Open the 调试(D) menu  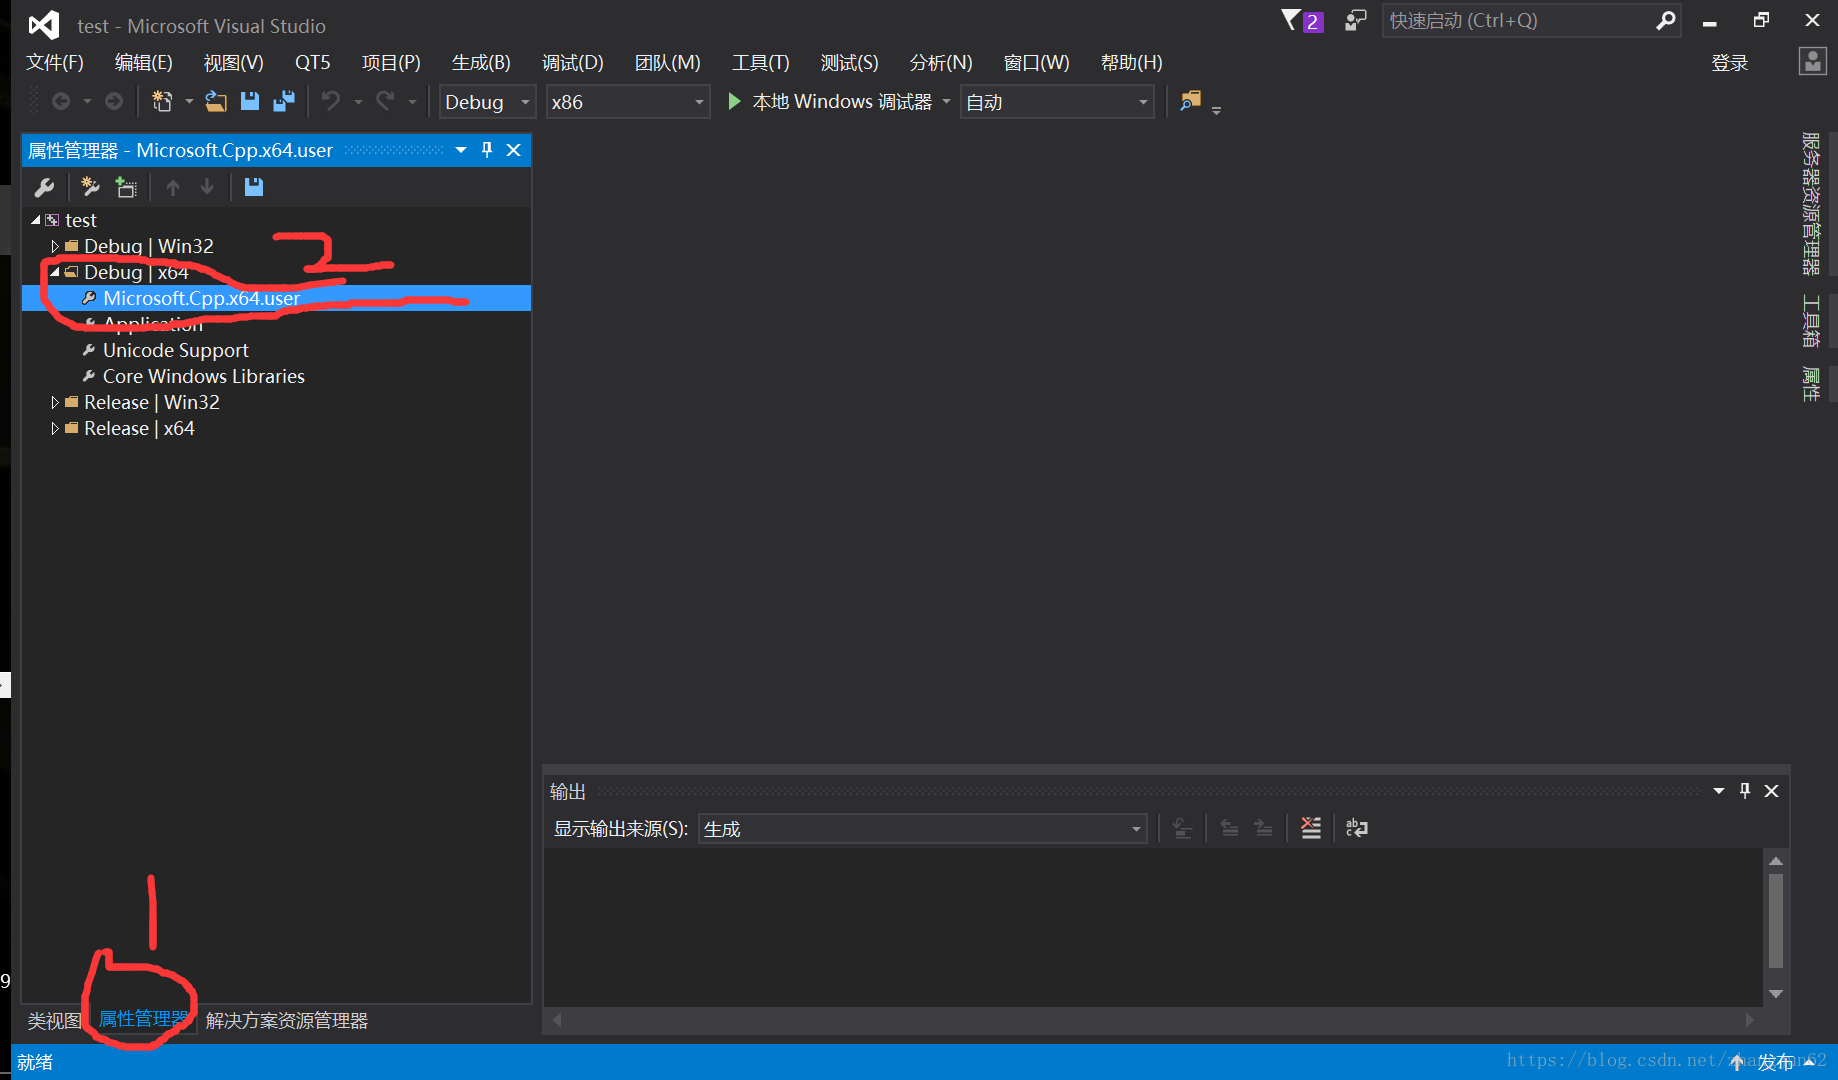[573, 62]
